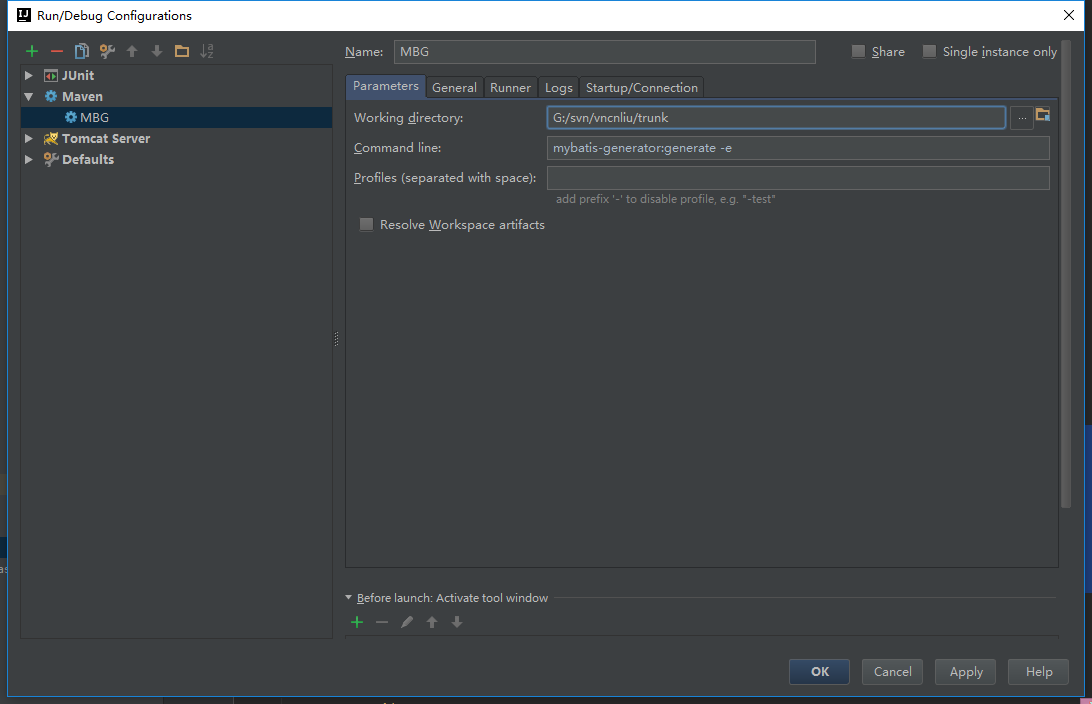Add a new run configuration

(x=32, y=51)
